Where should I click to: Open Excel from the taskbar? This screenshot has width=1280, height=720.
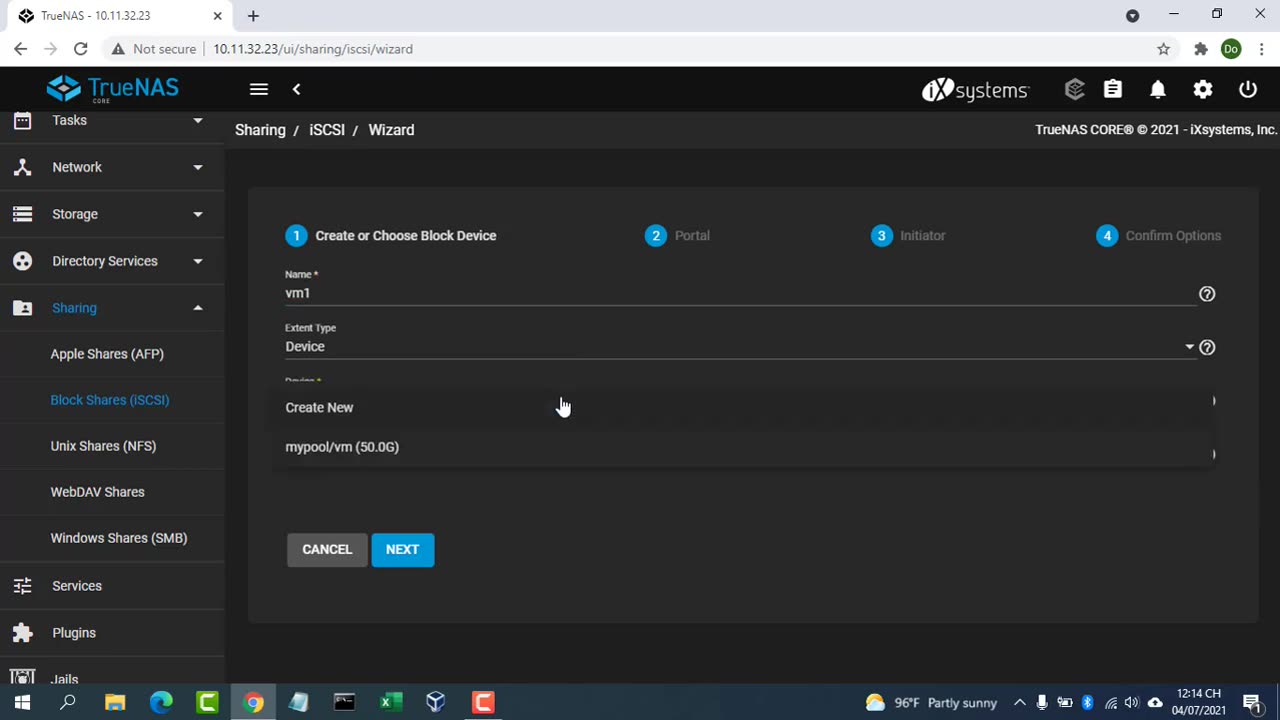coord(390,703)
